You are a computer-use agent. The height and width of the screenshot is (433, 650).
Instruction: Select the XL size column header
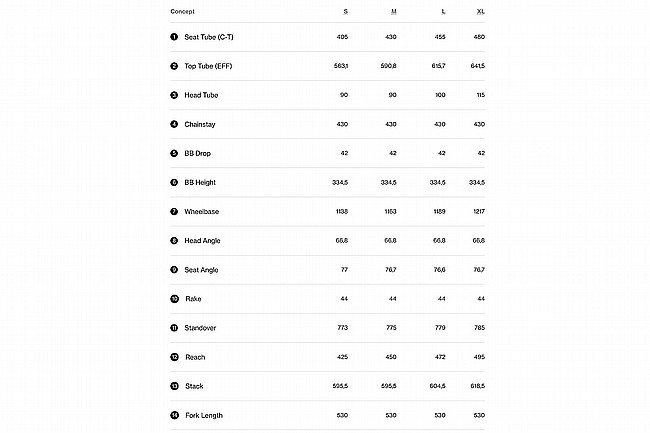click(x=480, y=12)
